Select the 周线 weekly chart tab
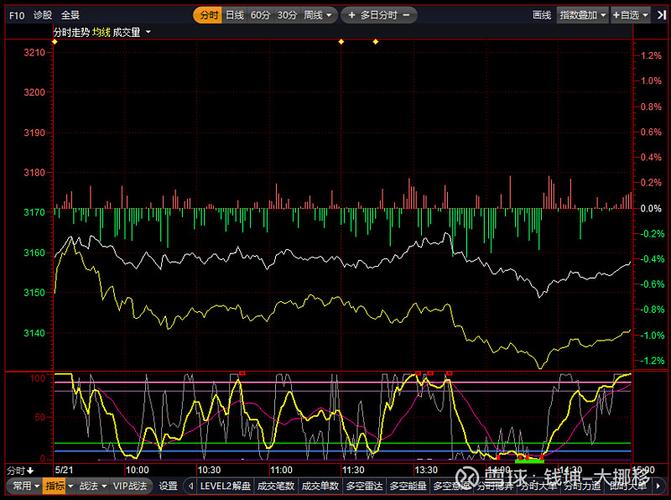 click(x=313, y=15)
